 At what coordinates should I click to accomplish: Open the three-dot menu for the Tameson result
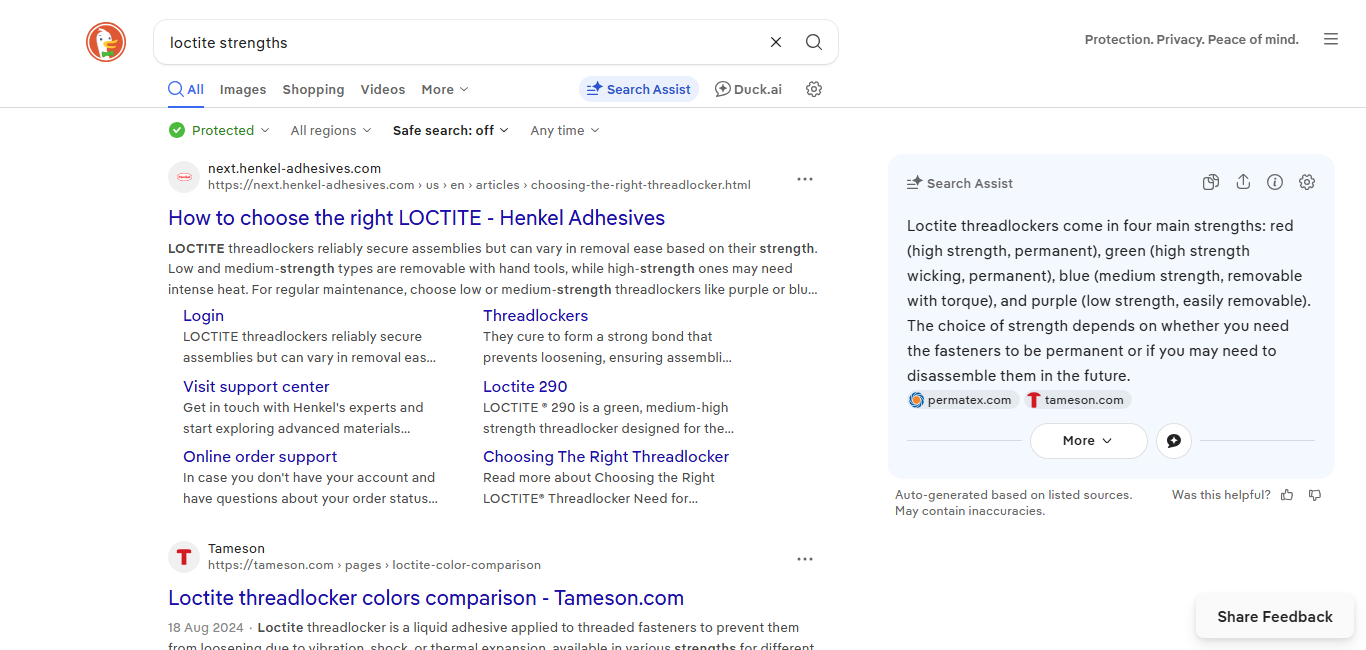tap(805, 559)
